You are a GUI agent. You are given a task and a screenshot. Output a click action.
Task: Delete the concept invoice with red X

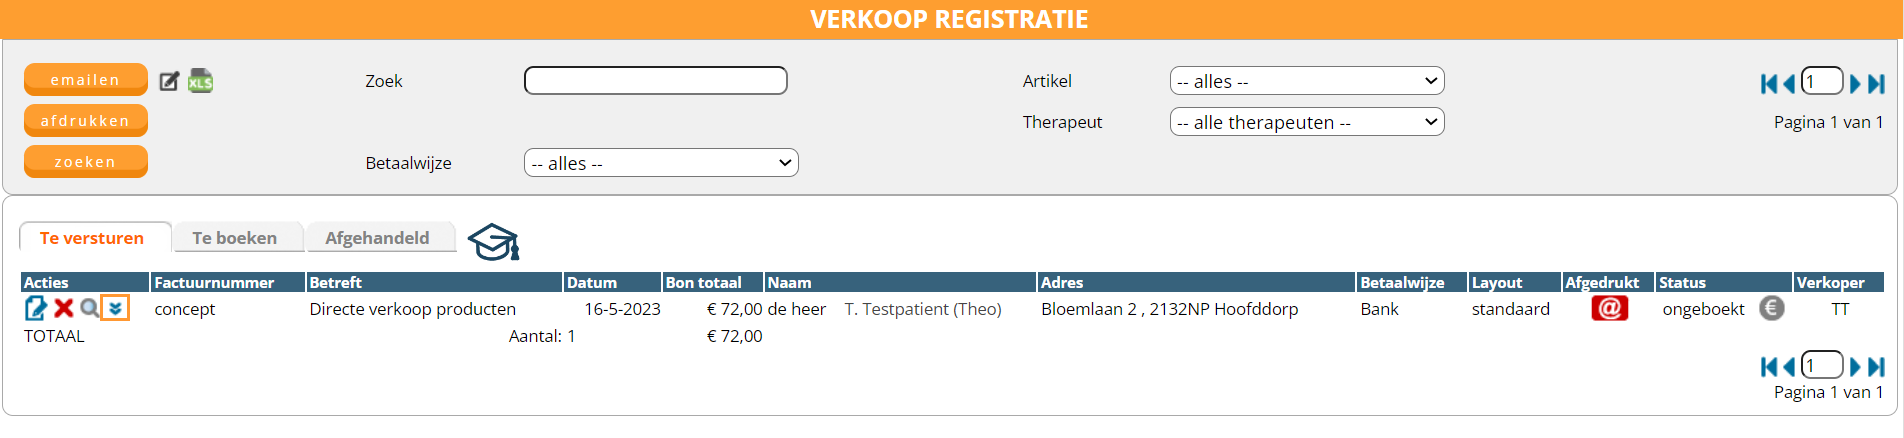point(64,309)
